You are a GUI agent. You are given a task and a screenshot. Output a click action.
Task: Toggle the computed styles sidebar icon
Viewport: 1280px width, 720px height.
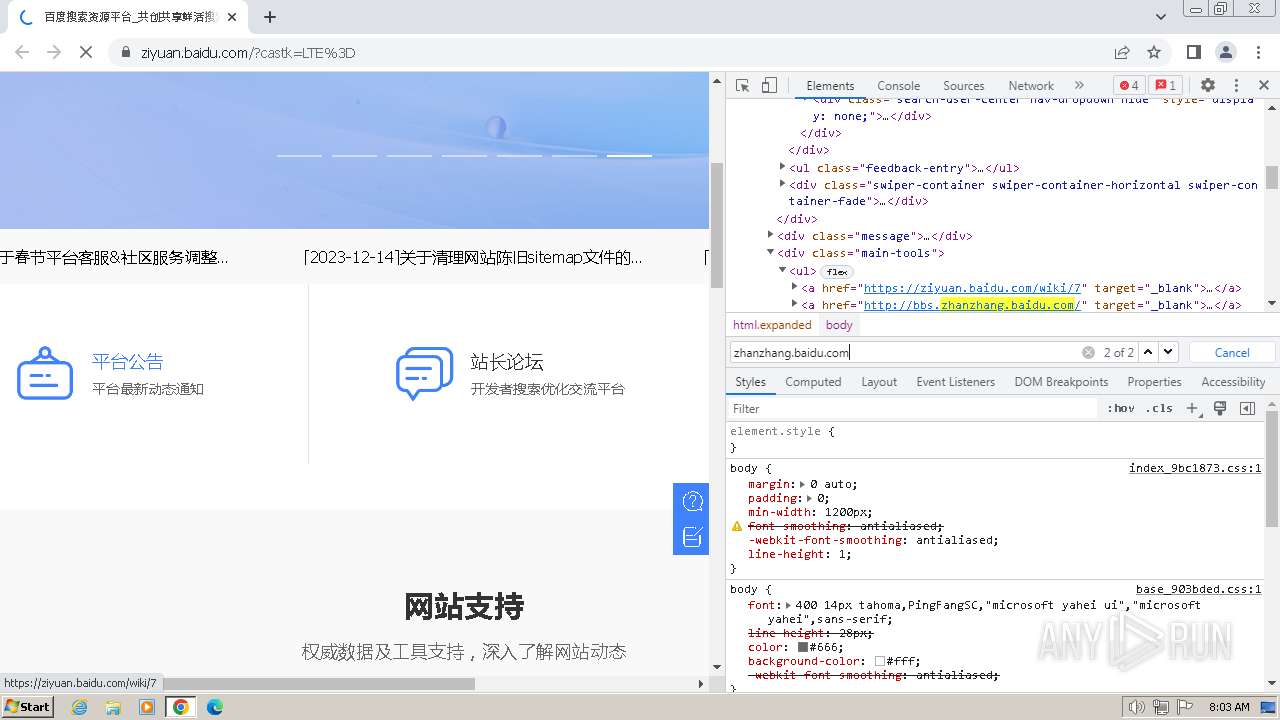(x=1247, y=408)
